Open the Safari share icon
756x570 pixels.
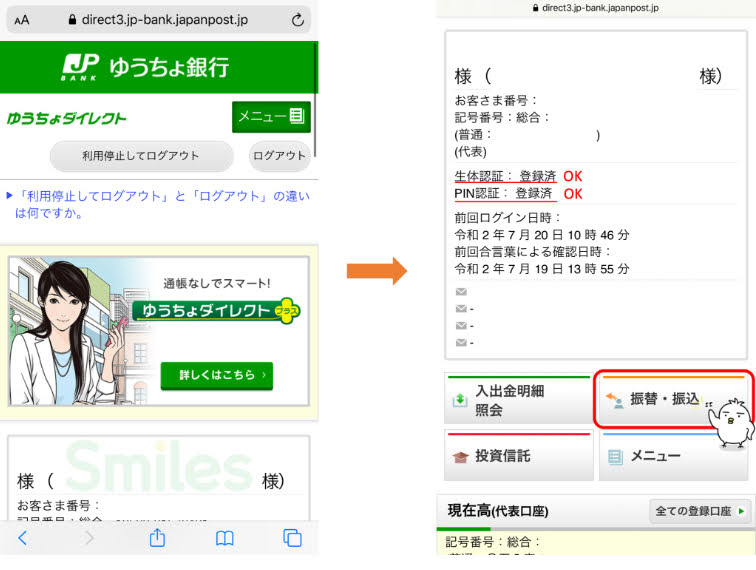coord(157,537)
